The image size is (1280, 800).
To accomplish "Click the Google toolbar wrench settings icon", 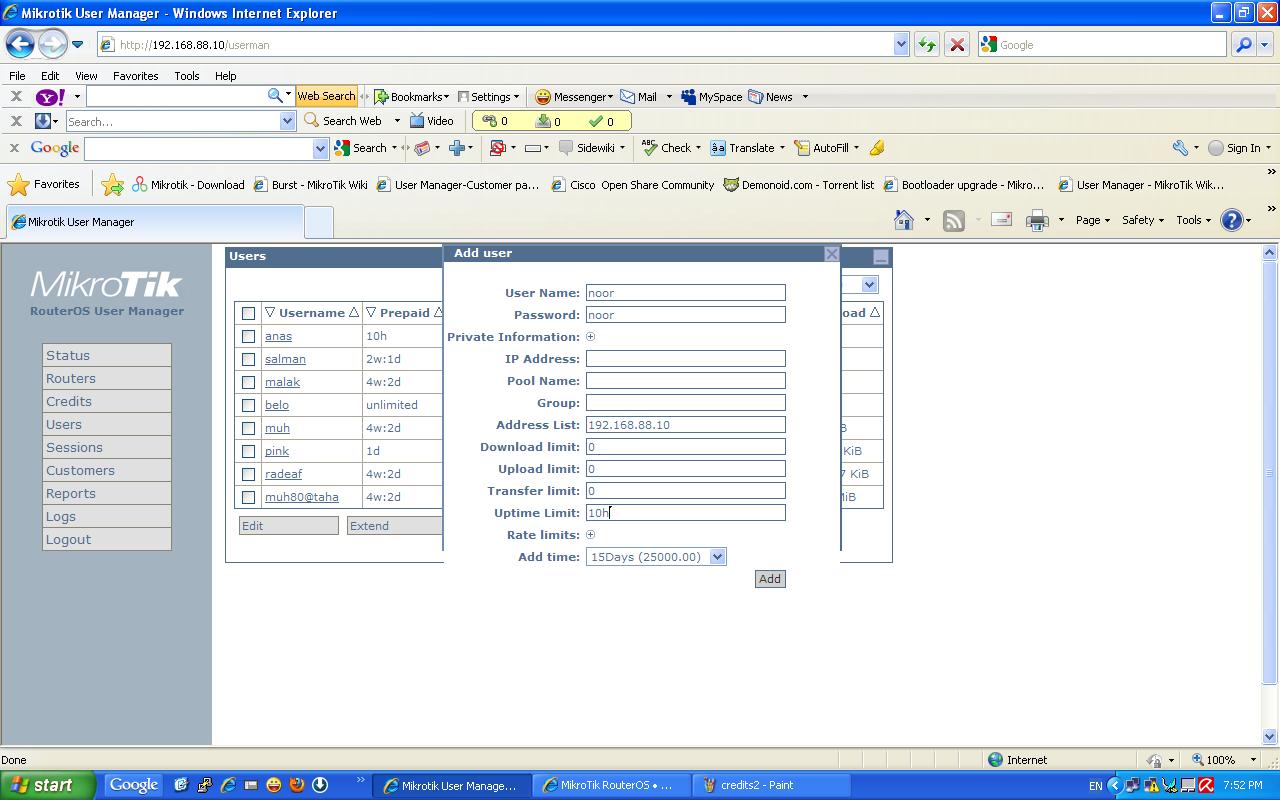I will pos(1180,148).
